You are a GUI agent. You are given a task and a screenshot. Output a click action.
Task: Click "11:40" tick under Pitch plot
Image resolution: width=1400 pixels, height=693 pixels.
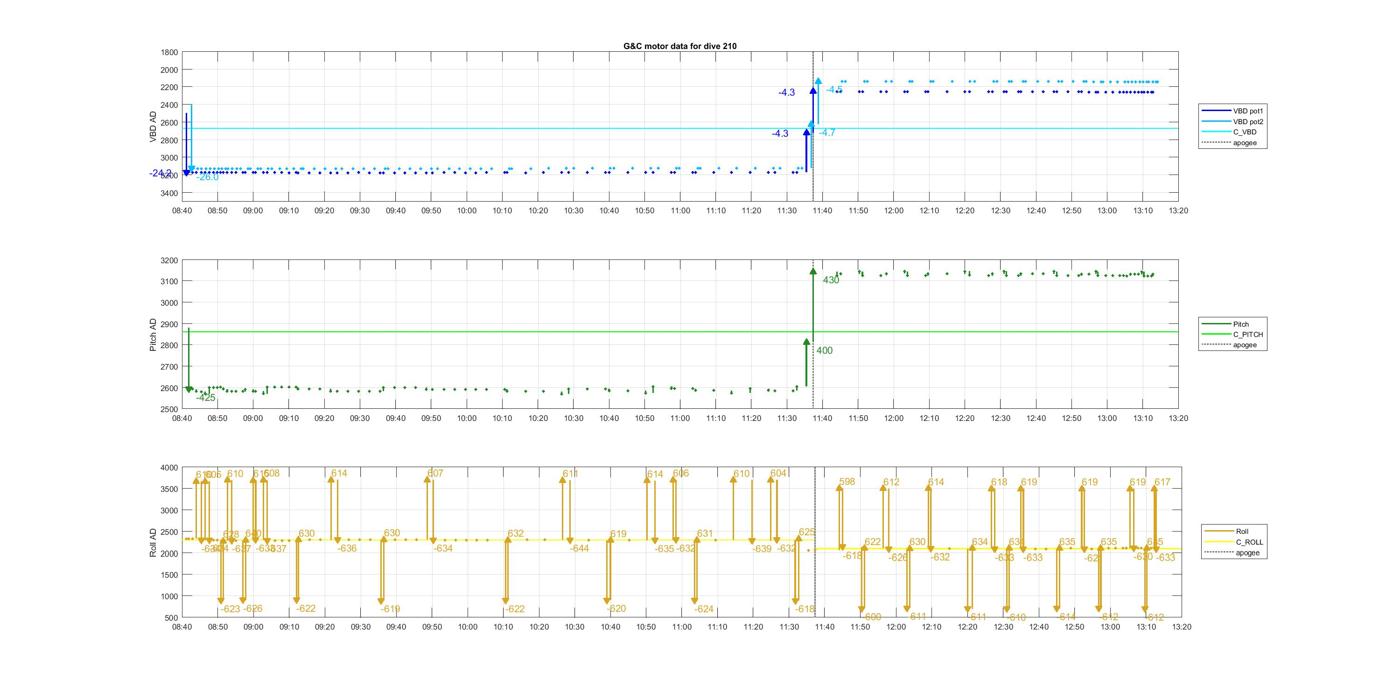coord(823,419)
